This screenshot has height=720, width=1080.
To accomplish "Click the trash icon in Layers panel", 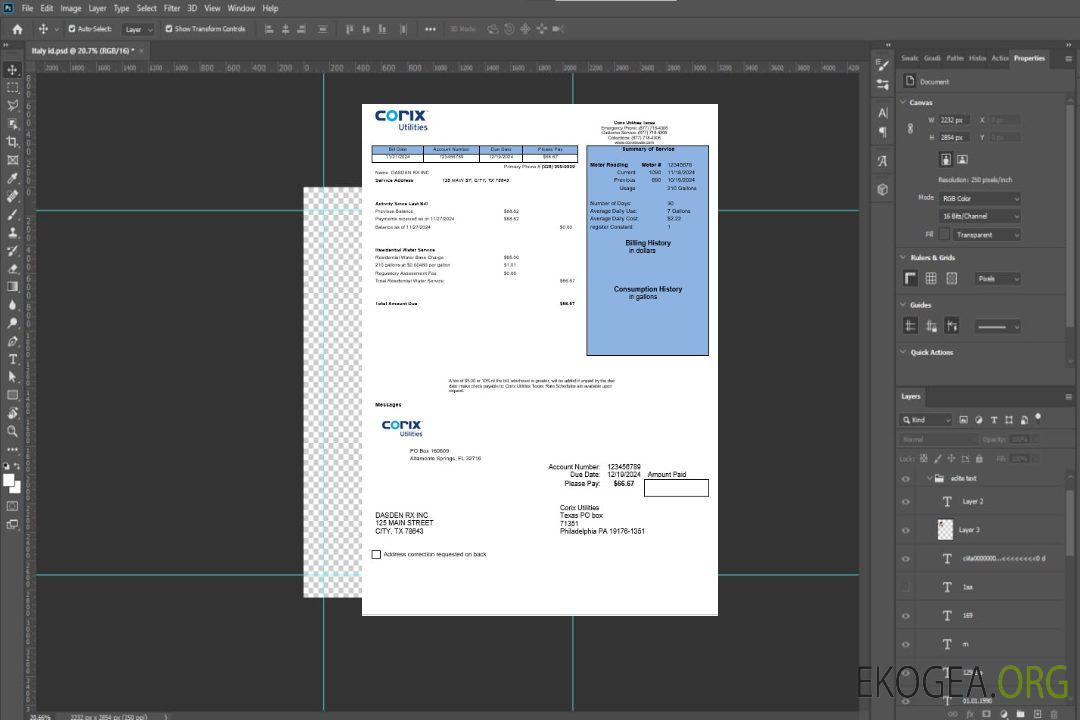I will click(1054, 714).
